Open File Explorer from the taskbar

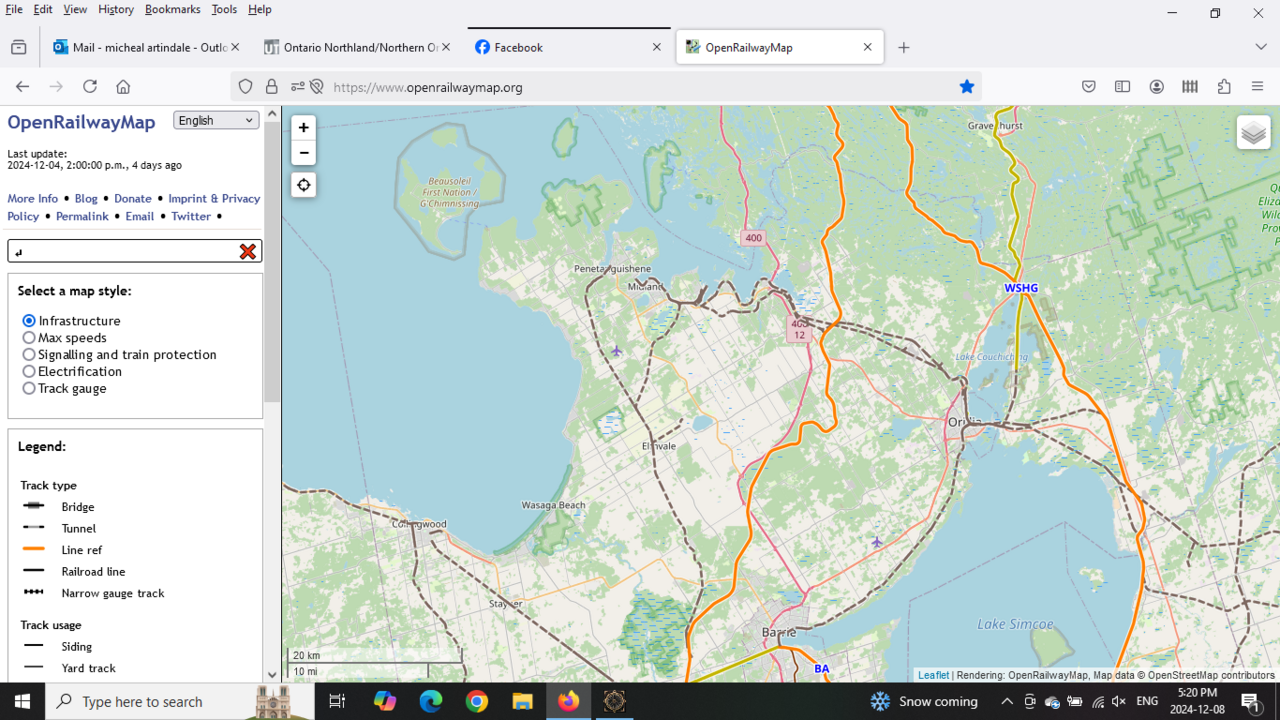point(523,702)
